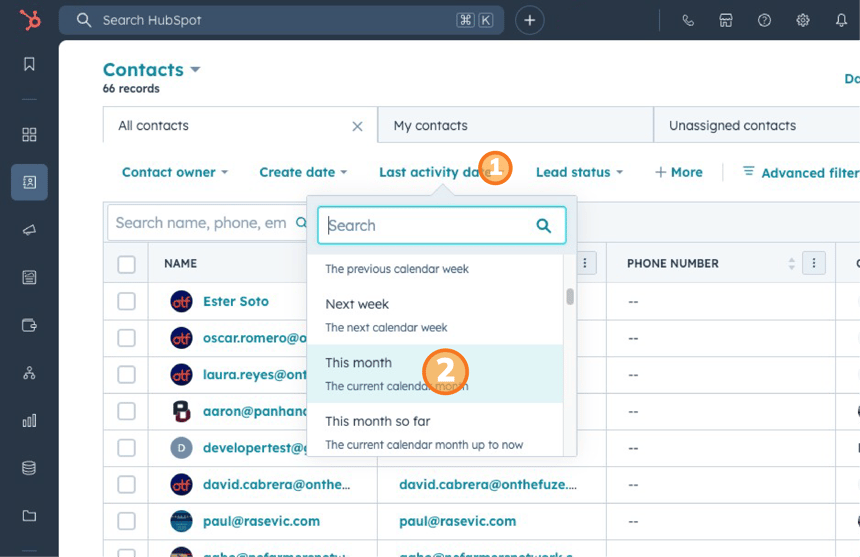The height and width of the screenshot is (557, 860).
Task: Toggle the select-all checkbox in header
Action: (x=127, y=264)
